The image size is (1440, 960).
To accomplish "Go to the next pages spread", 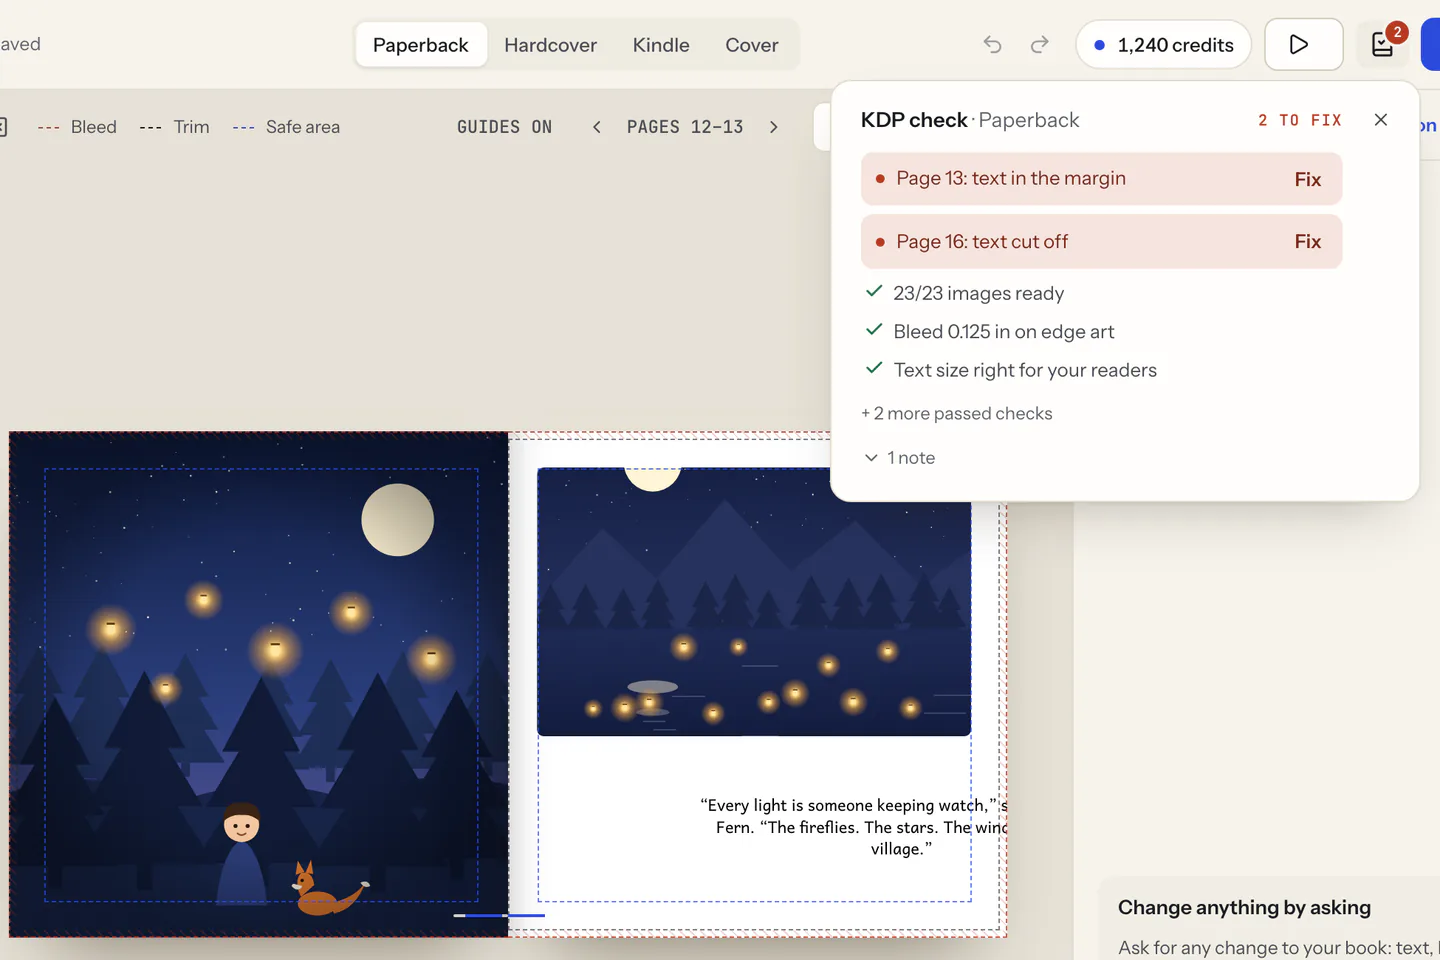I will tap(773, 127).
